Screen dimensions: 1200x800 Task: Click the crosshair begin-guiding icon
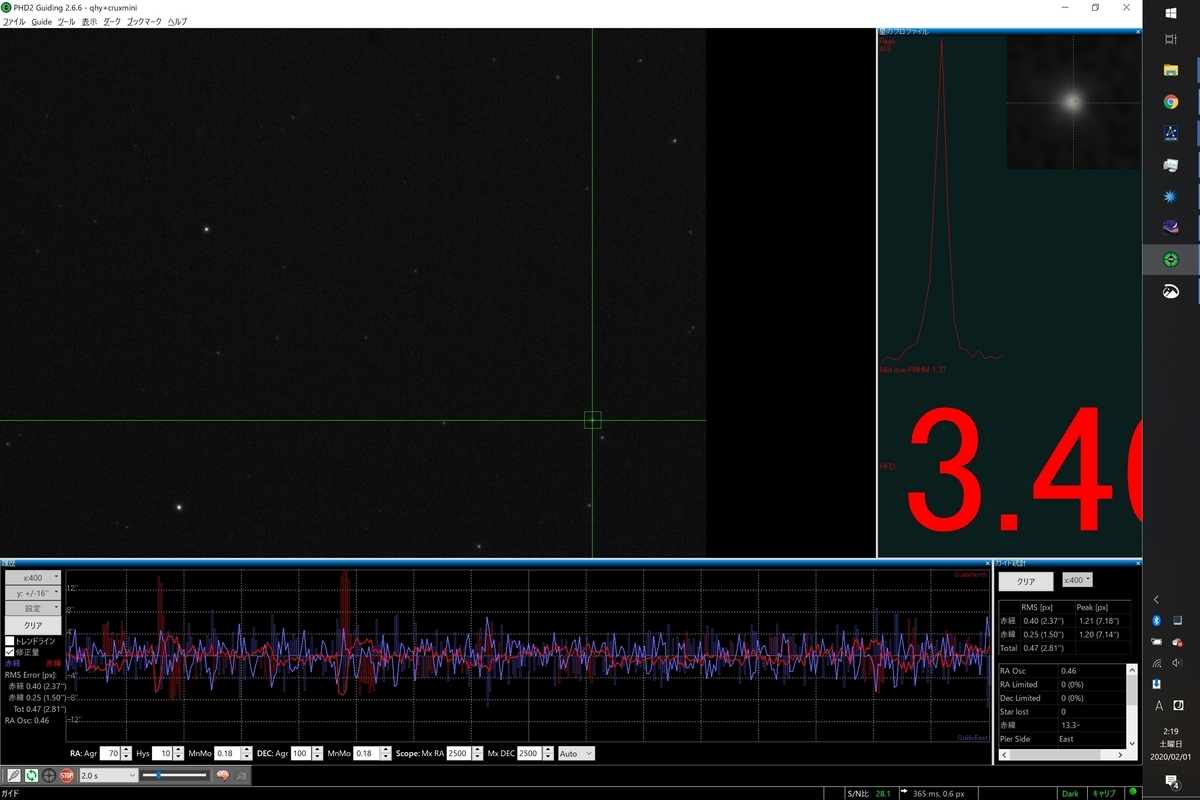click(49, 775)
